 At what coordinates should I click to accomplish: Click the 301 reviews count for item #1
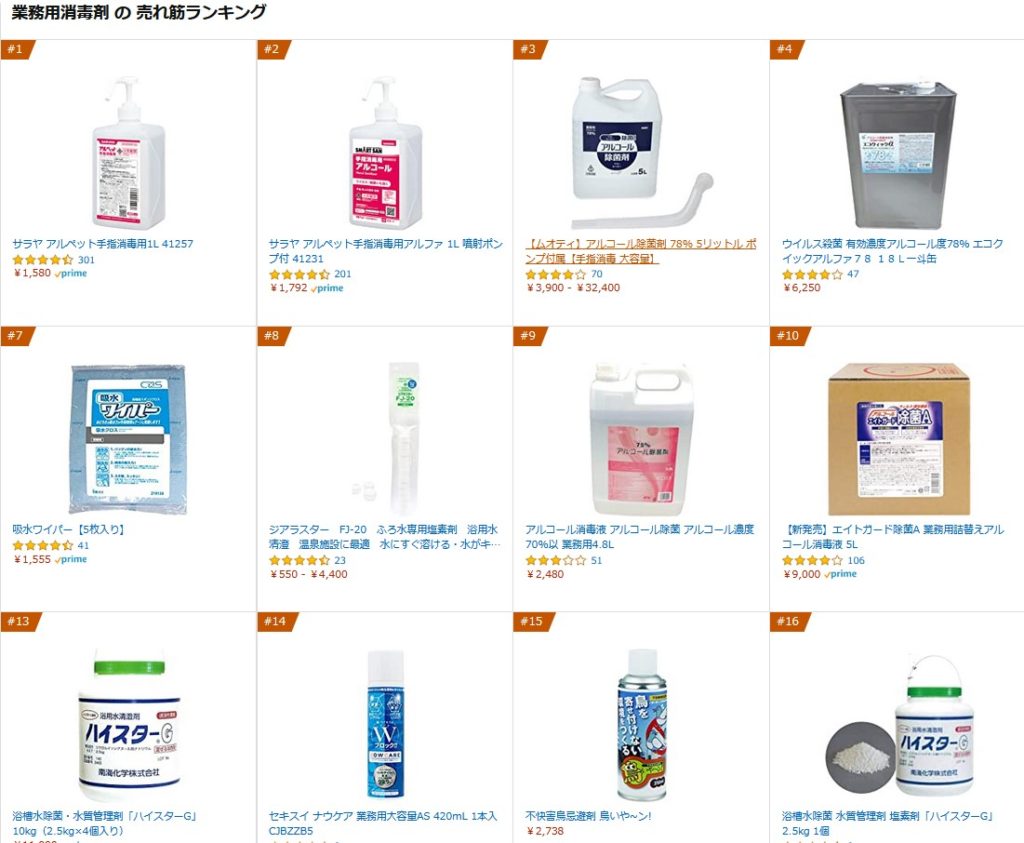click(x=86, y=260)
